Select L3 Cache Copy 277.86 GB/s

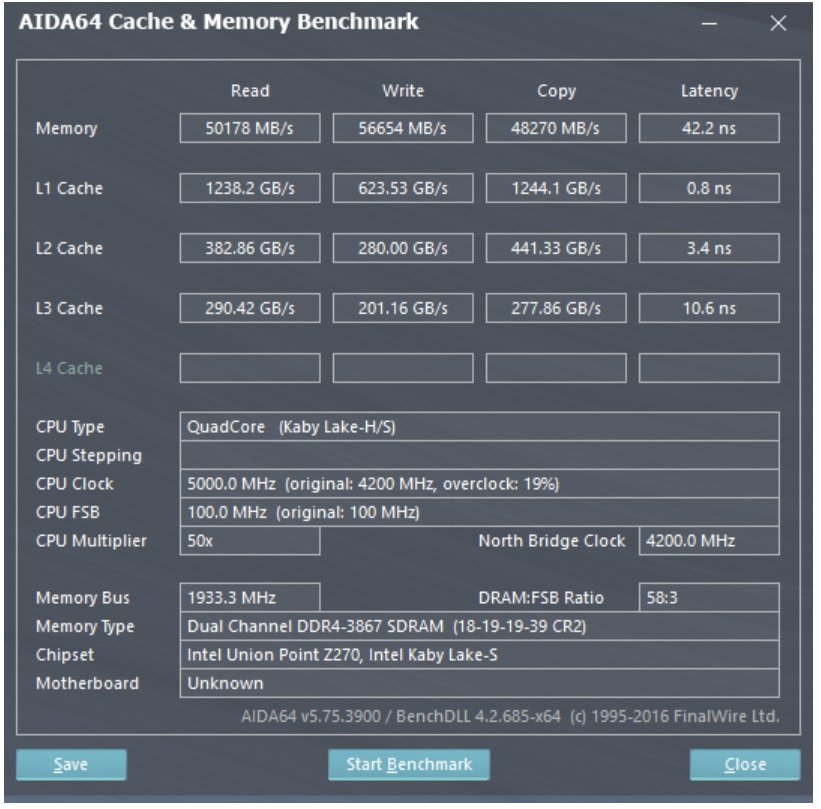click(556, 308)
